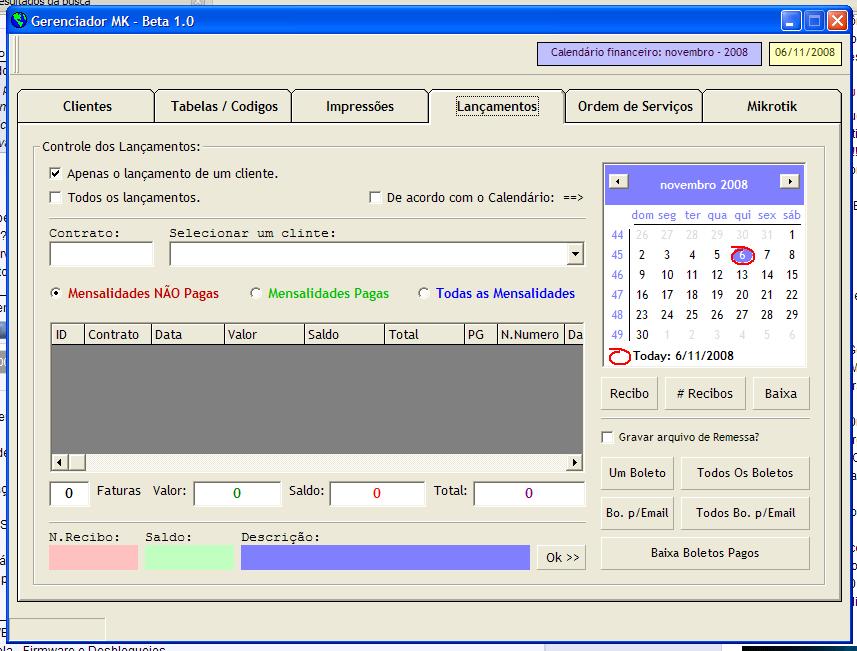
Task: Click the Contrato input field
Action: pyautogui.click(x=101, y=254)
